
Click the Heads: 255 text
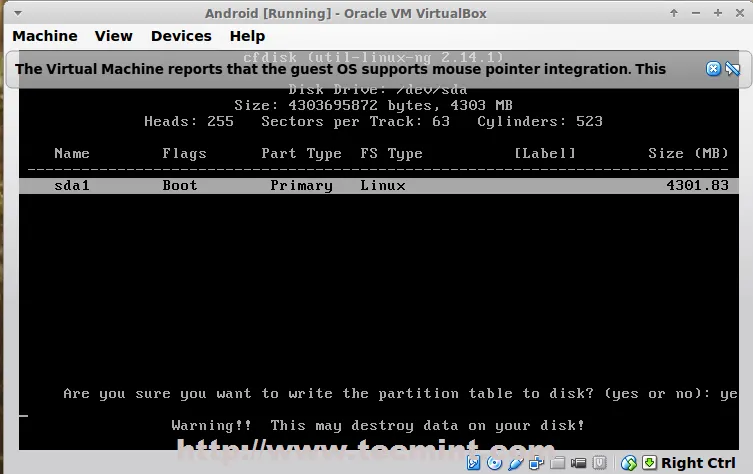pyautogui.click(x=189, y=122)
